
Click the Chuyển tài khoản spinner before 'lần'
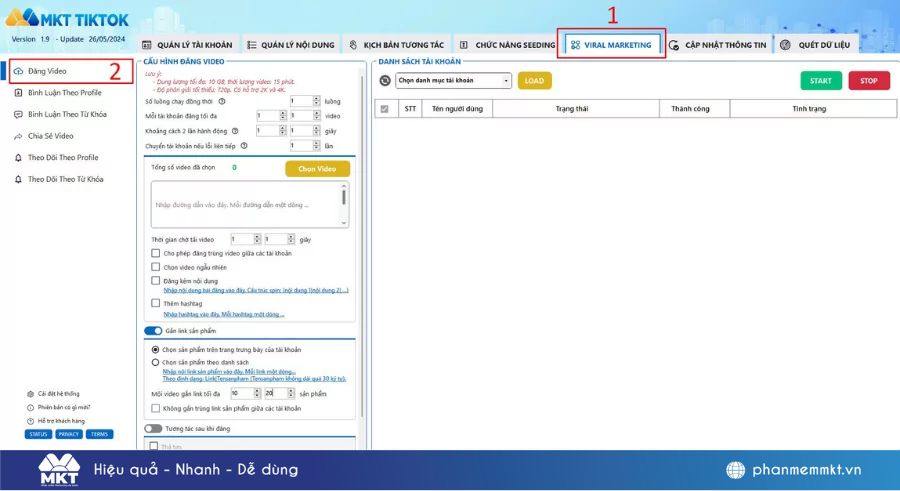click(x=316, y=146)
